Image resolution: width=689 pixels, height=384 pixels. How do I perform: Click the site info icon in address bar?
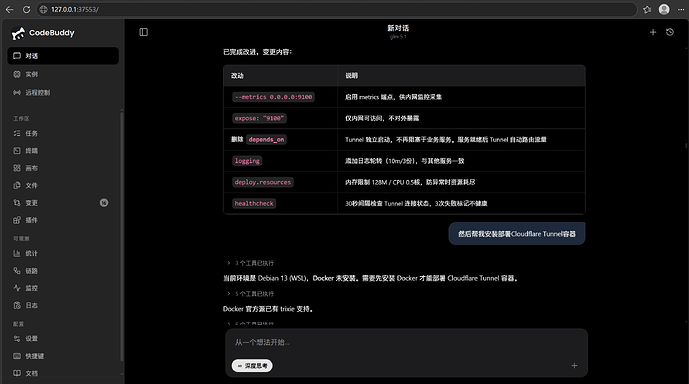tap(44, 9)
